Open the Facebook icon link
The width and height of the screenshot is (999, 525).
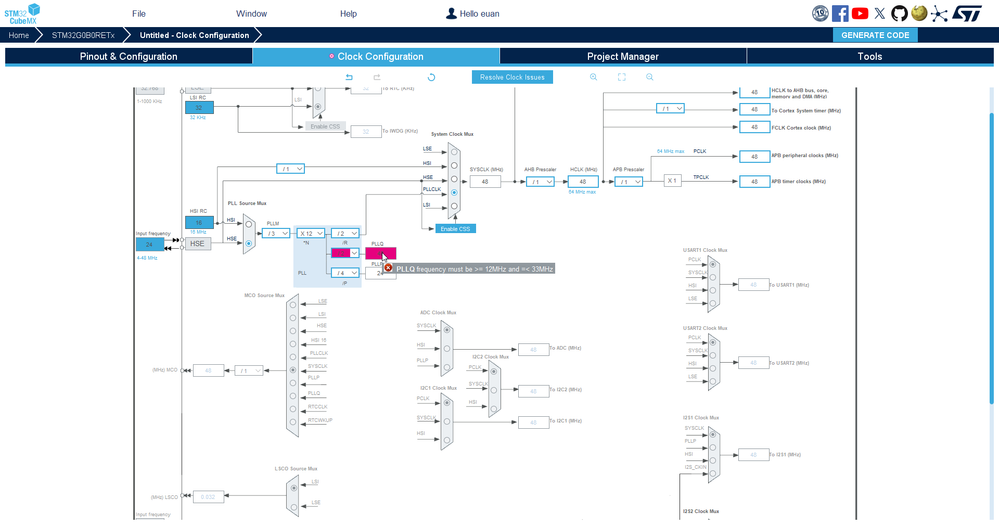840,13
